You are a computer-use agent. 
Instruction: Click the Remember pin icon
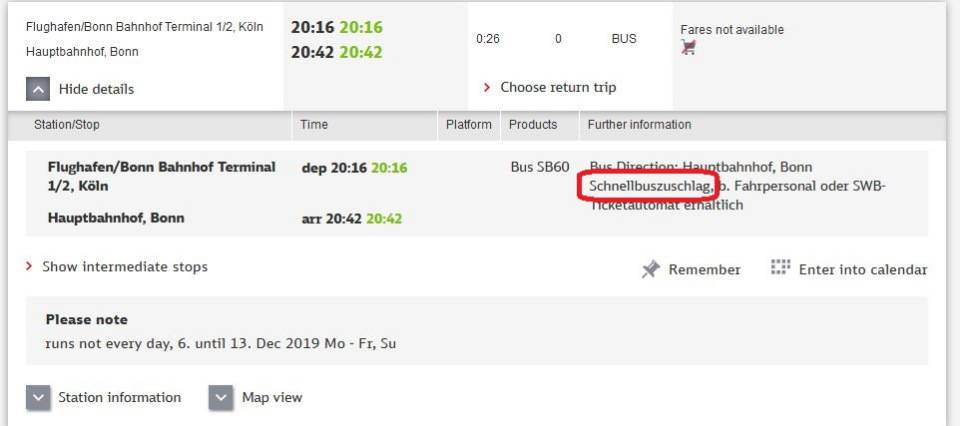point(651,269)
